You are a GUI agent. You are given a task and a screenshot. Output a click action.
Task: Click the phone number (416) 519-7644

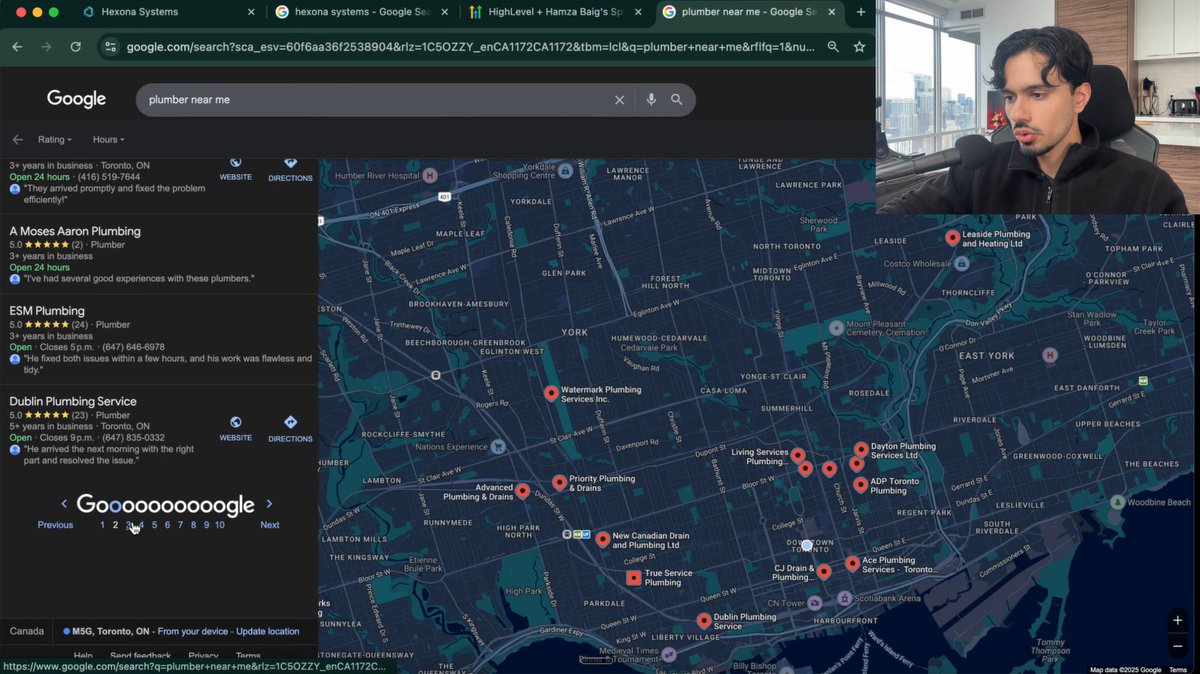coord(109,177)
